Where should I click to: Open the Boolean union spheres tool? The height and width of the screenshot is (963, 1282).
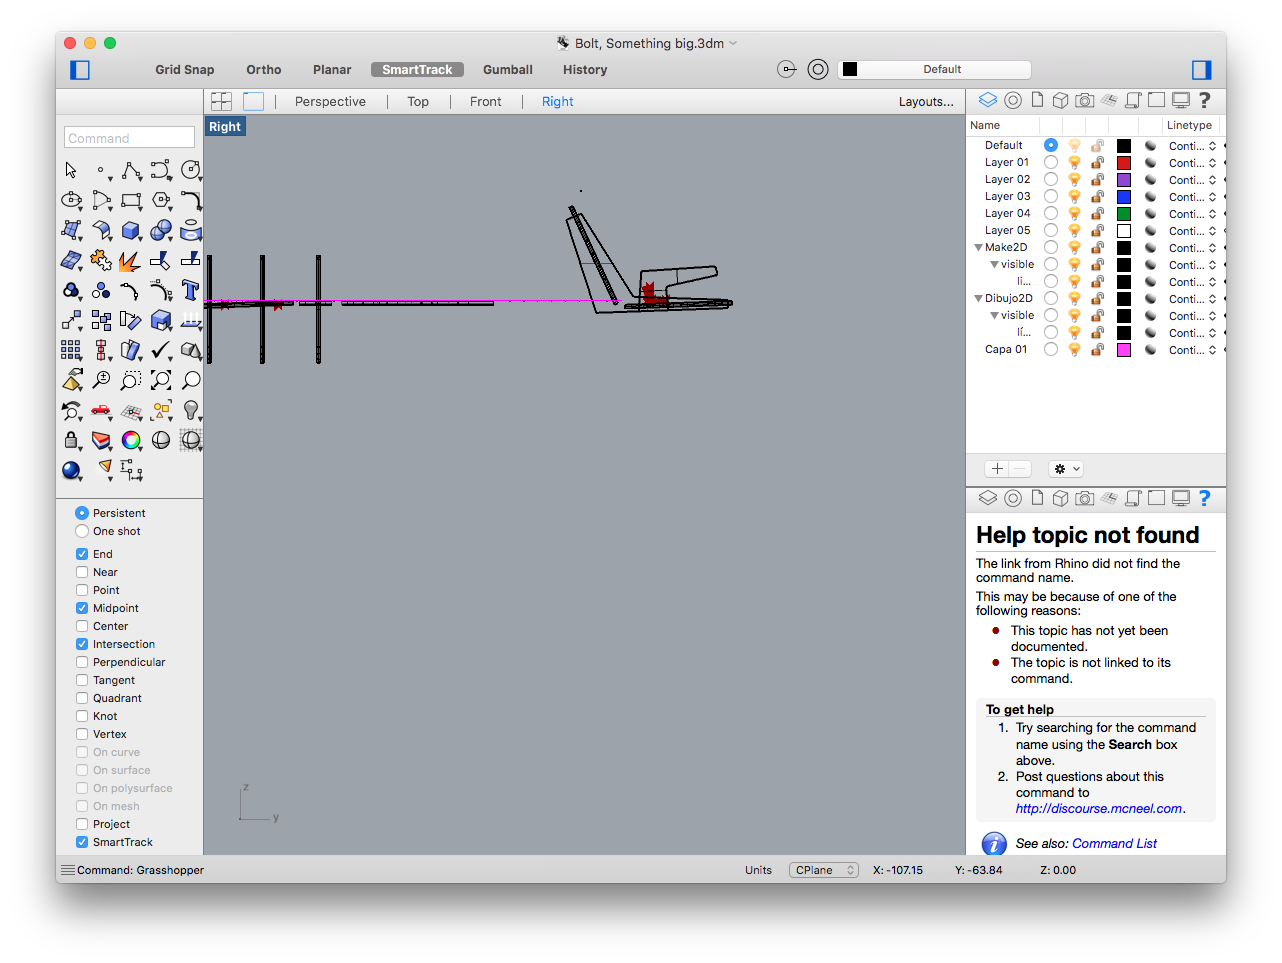point(161,230)
